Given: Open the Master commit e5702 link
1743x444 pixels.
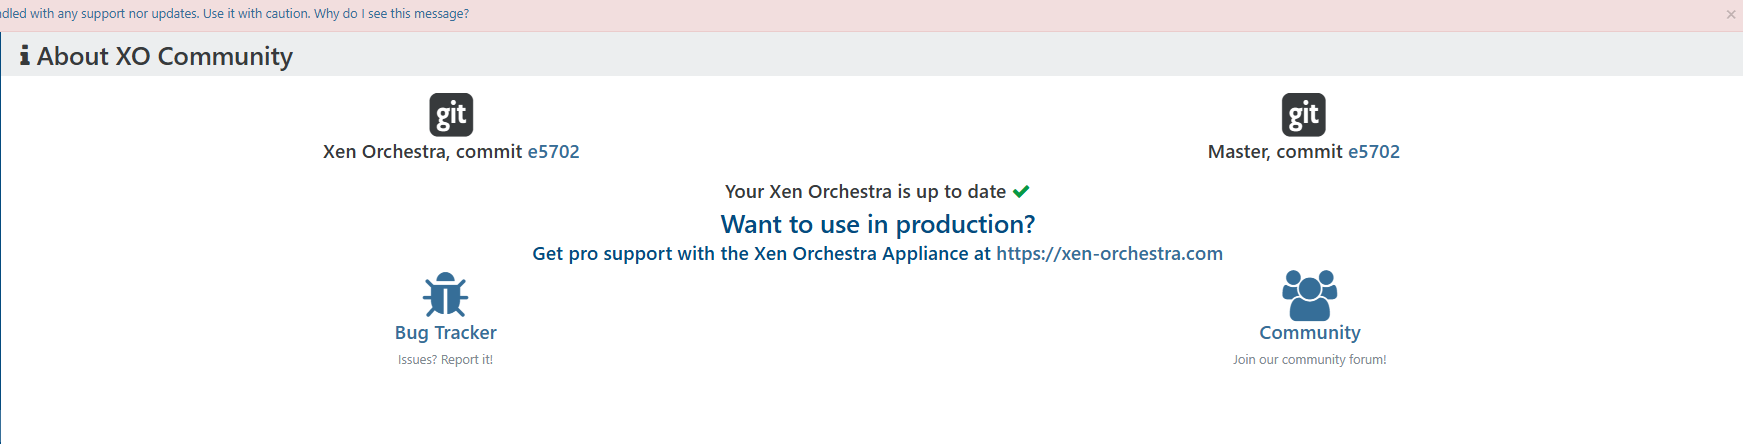Looking at the screenshot, I should pyautogui.click(x=1374, y=152).
